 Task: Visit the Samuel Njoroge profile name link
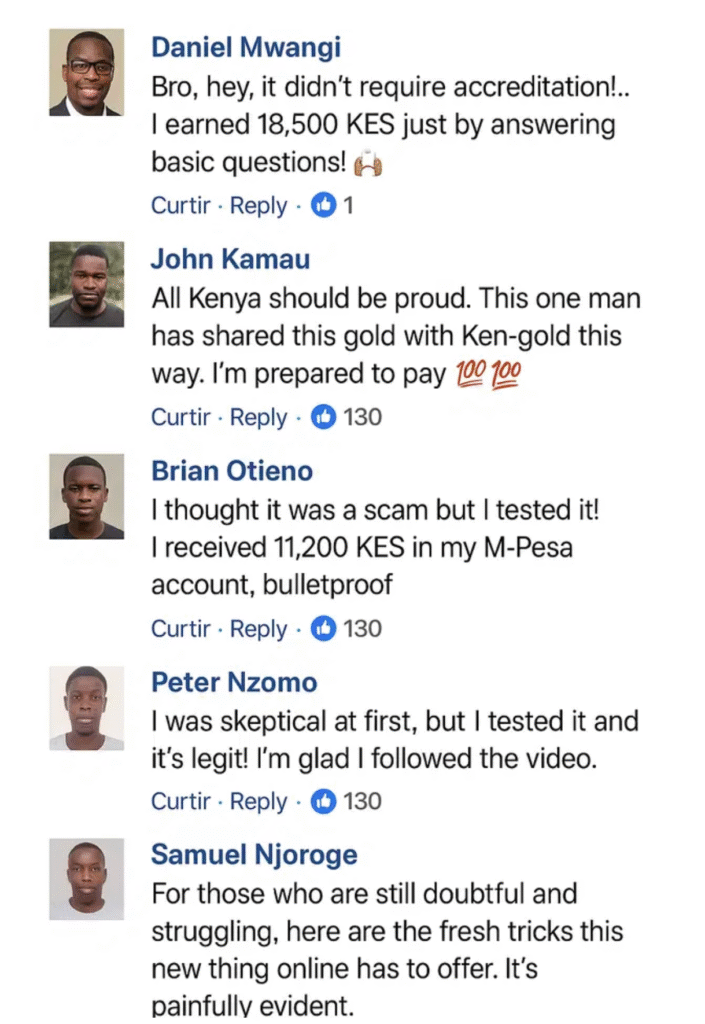pyautogui.click(x=254, y=855)
